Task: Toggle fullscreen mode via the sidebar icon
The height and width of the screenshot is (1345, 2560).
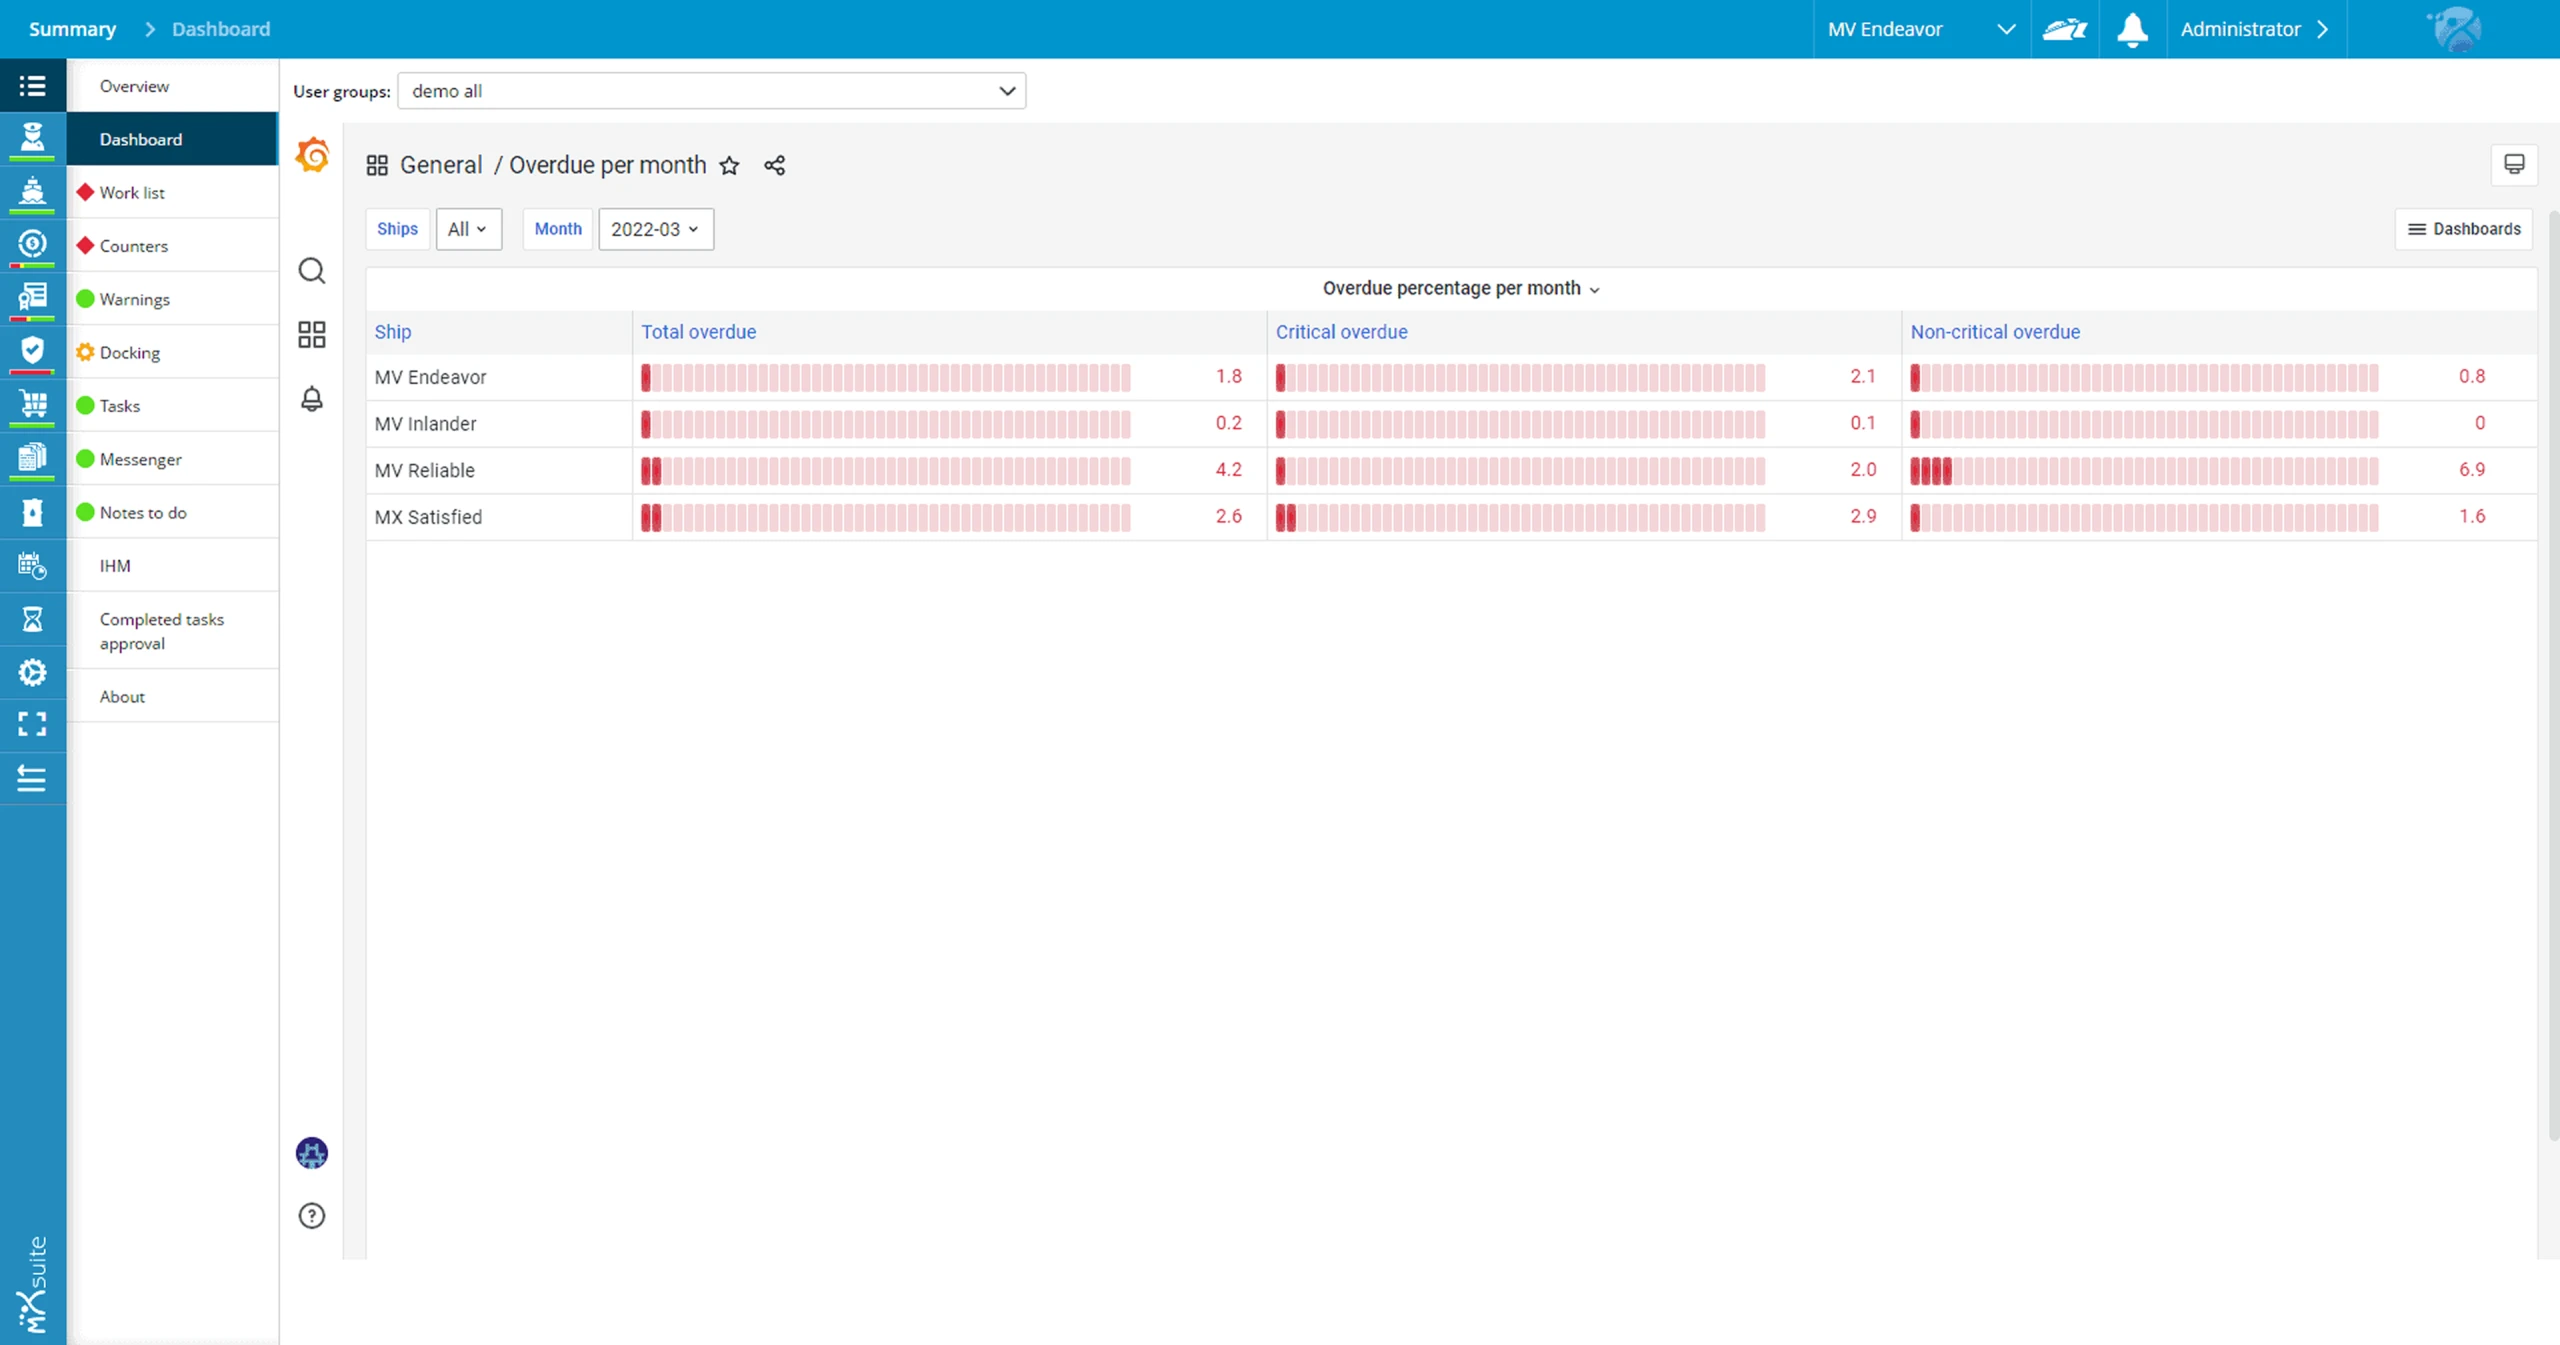Action: (33, 724)
